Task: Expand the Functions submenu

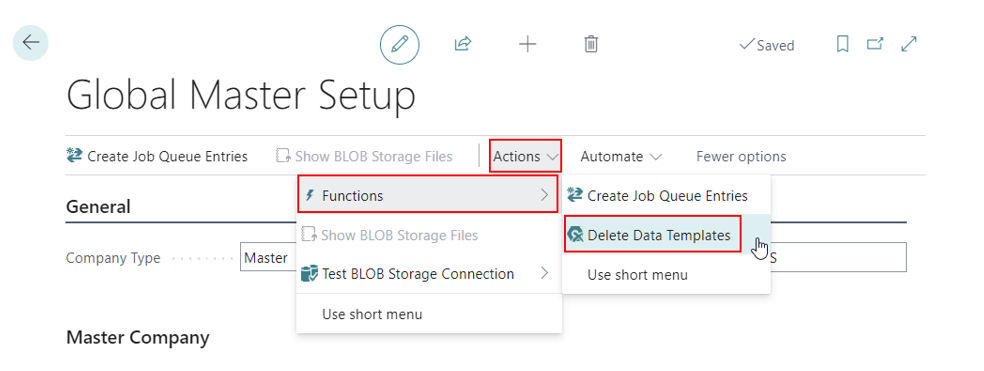Action: click(427, 195)
